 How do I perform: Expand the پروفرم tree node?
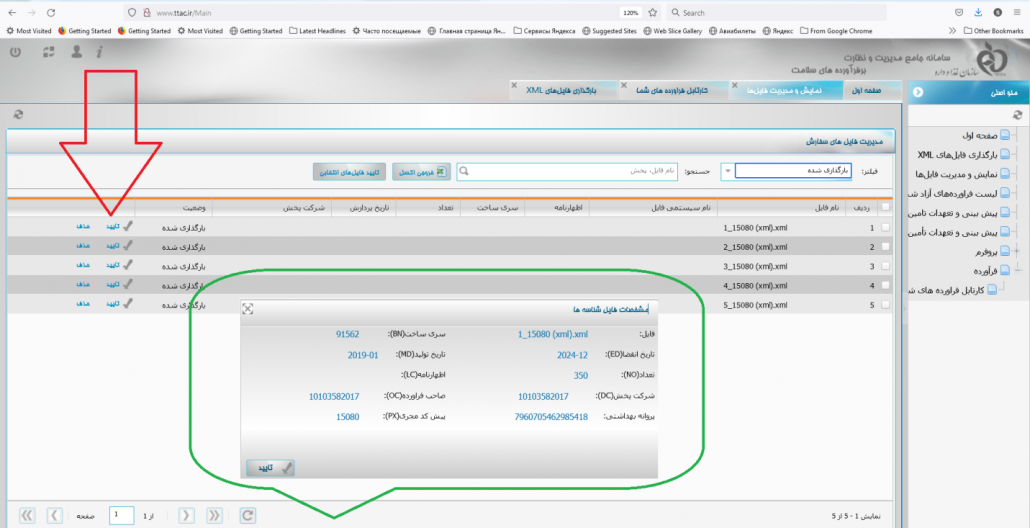click(1017, 252)
